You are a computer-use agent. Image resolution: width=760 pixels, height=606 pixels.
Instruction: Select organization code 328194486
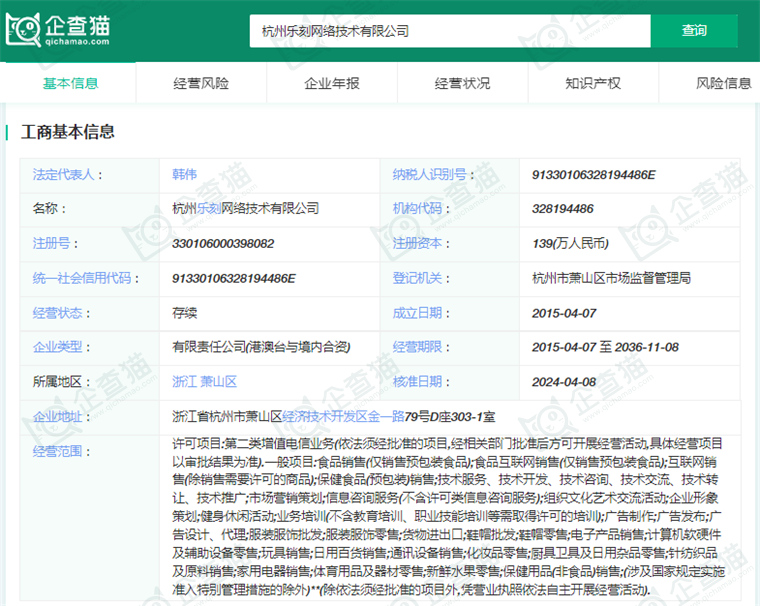click(563, 209)
